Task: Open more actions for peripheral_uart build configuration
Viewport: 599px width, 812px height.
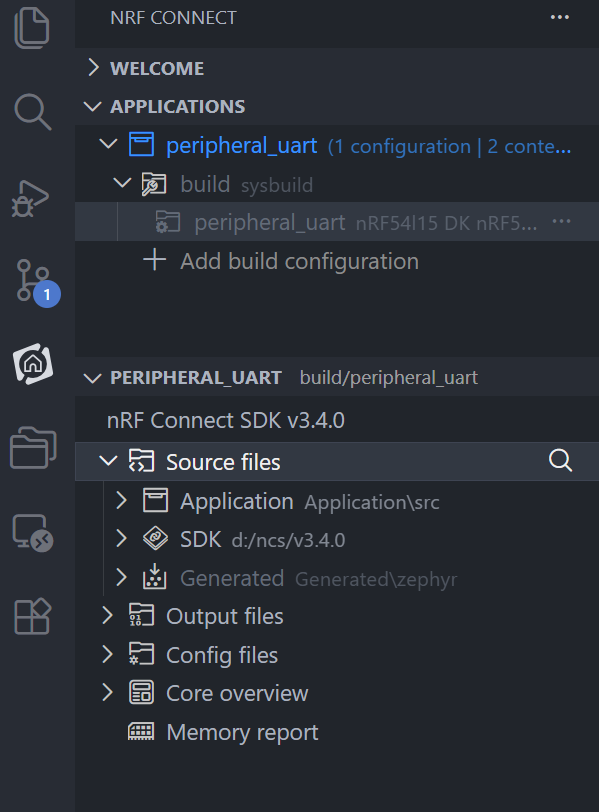Action: tap(562, 222)
